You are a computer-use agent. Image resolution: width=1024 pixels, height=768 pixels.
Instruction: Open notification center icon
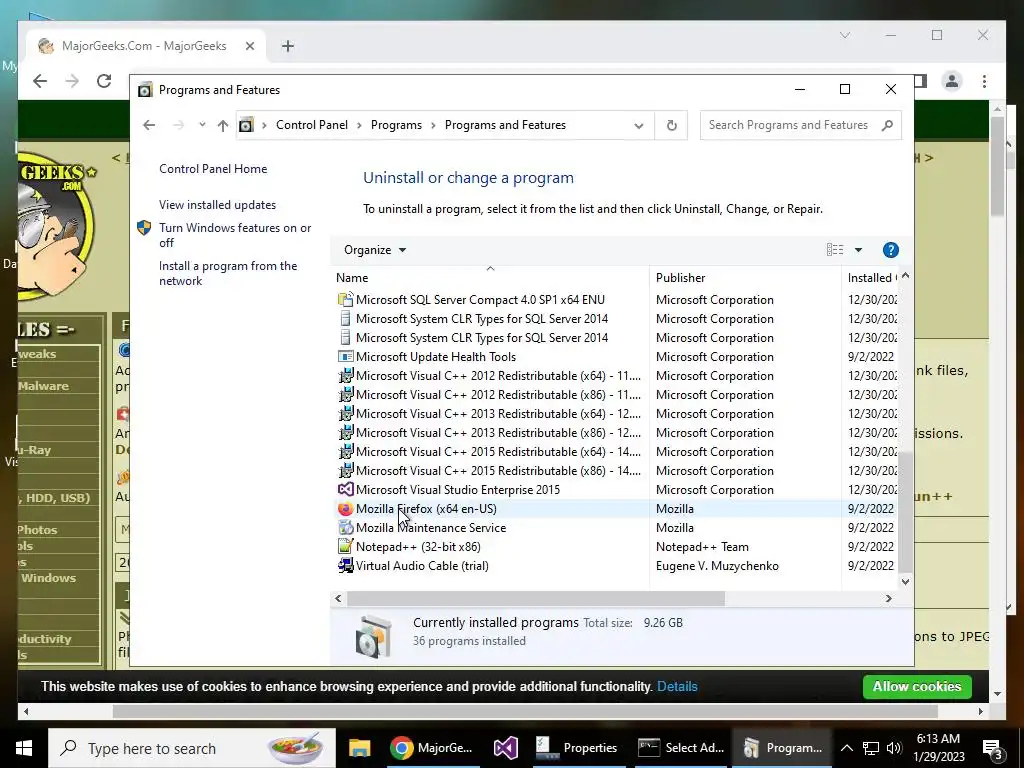[993, 749]
